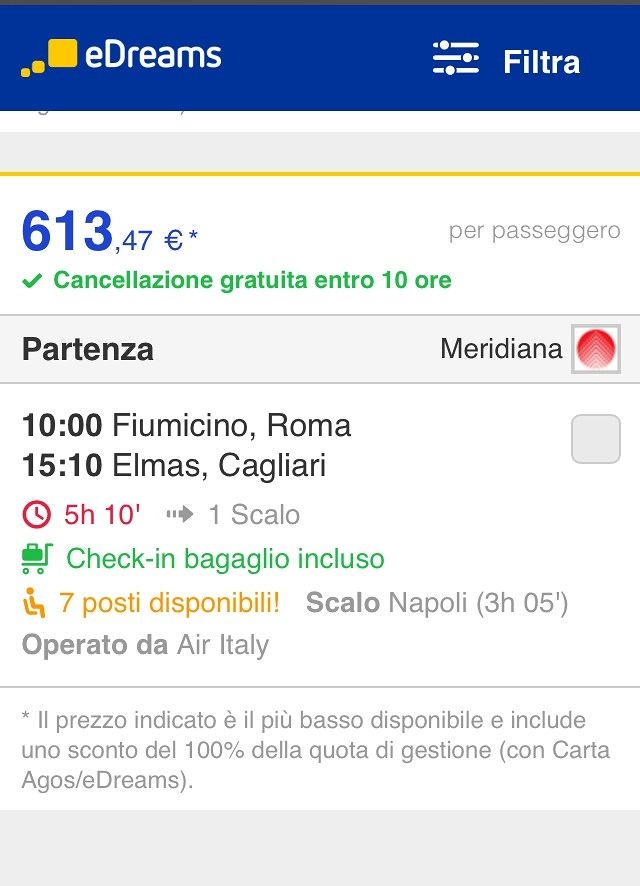Click the green baggage cart icon
The image size is (640, 886).
point(36,558)
